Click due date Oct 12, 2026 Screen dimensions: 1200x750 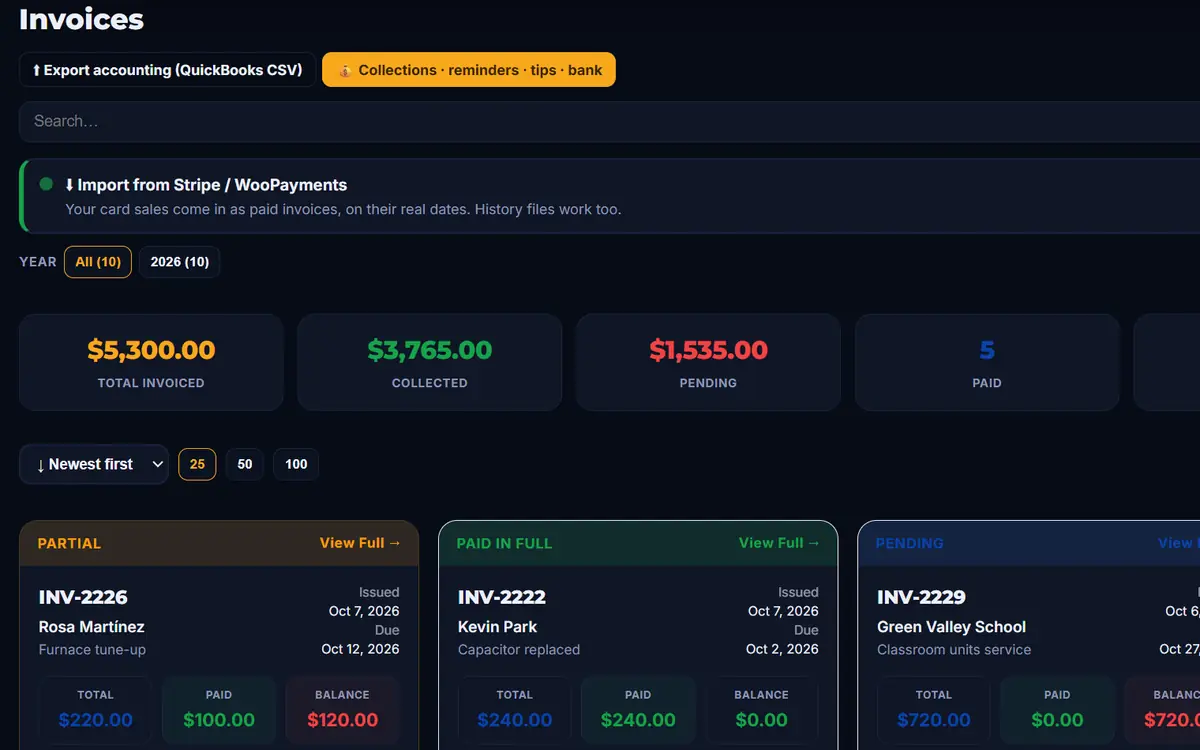tap(360, 649)
